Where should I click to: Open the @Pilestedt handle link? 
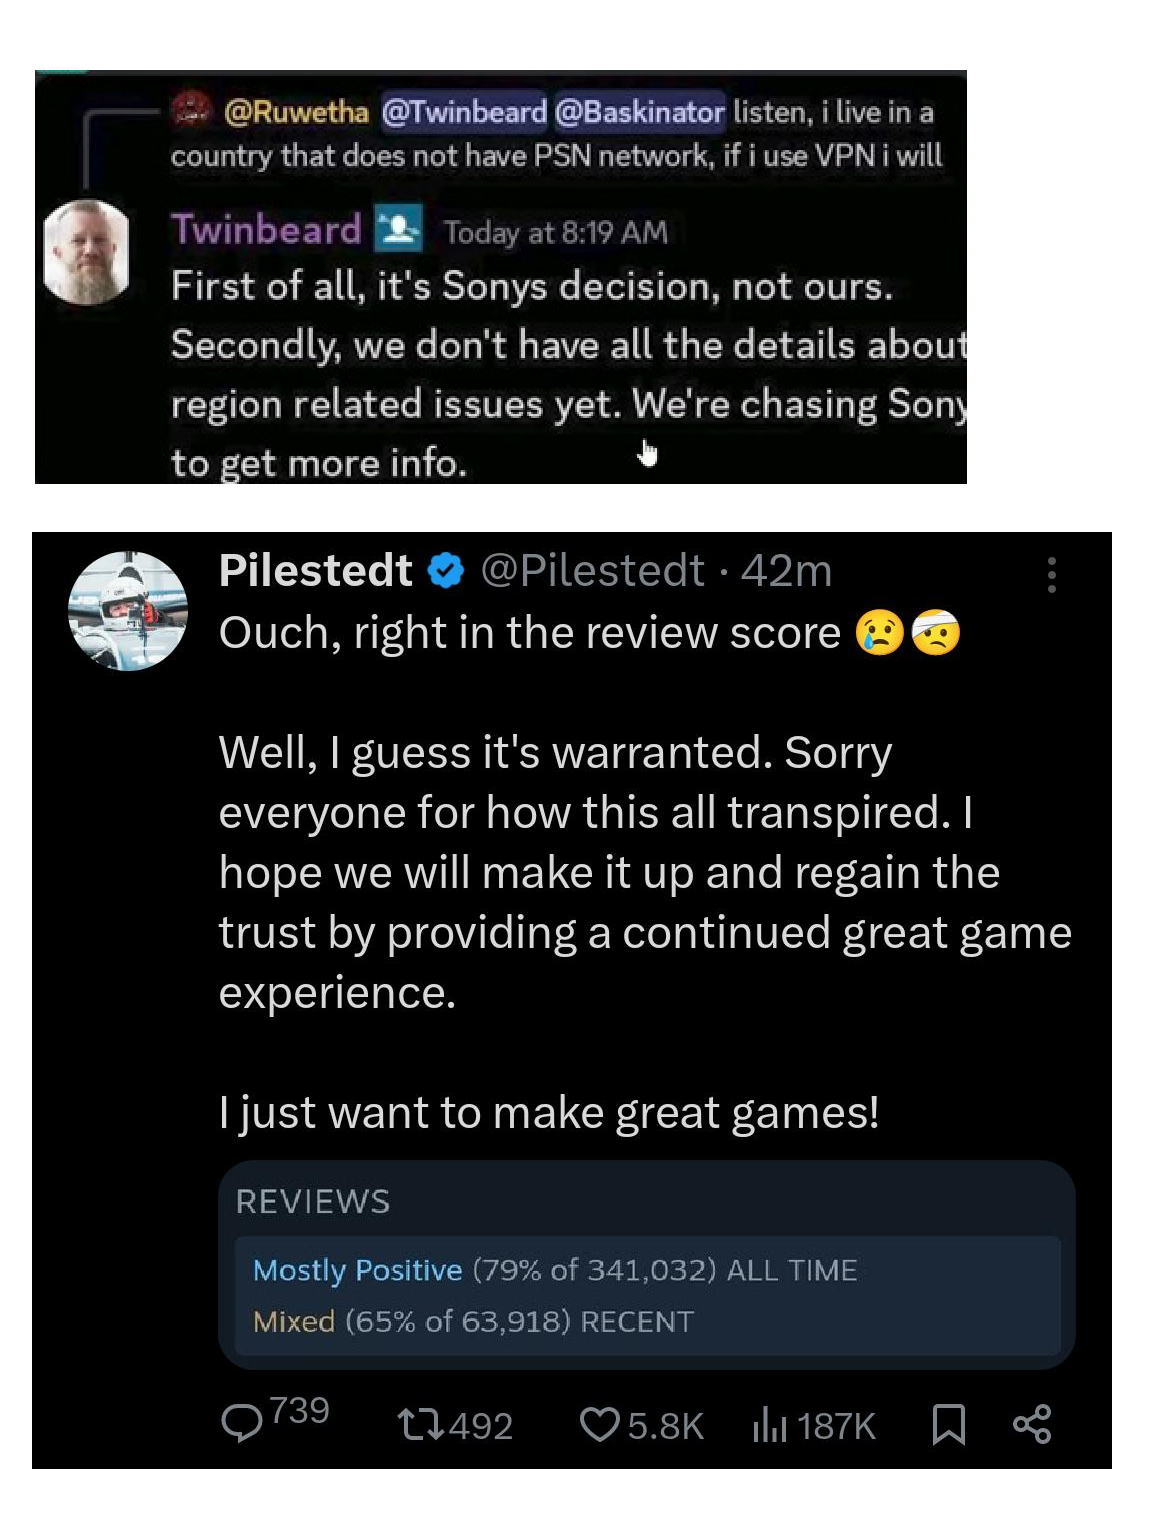(592, 571)
